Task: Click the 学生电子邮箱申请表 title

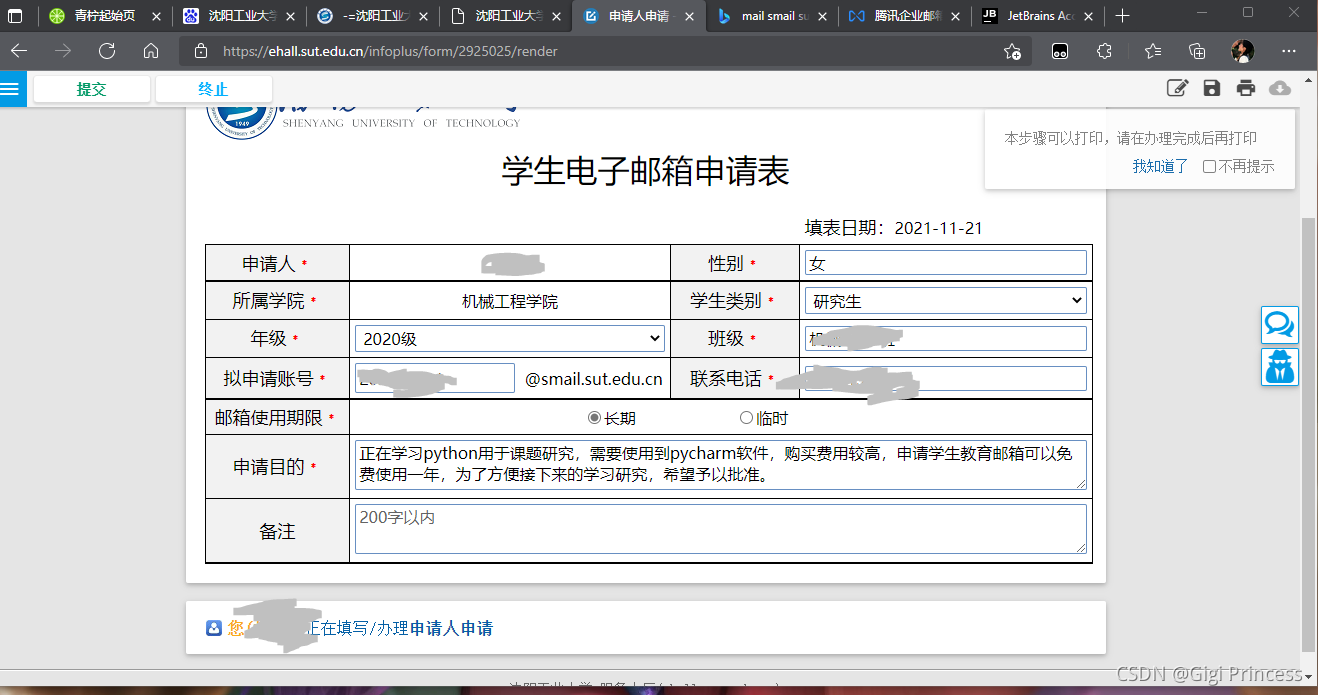Action: 645,172
